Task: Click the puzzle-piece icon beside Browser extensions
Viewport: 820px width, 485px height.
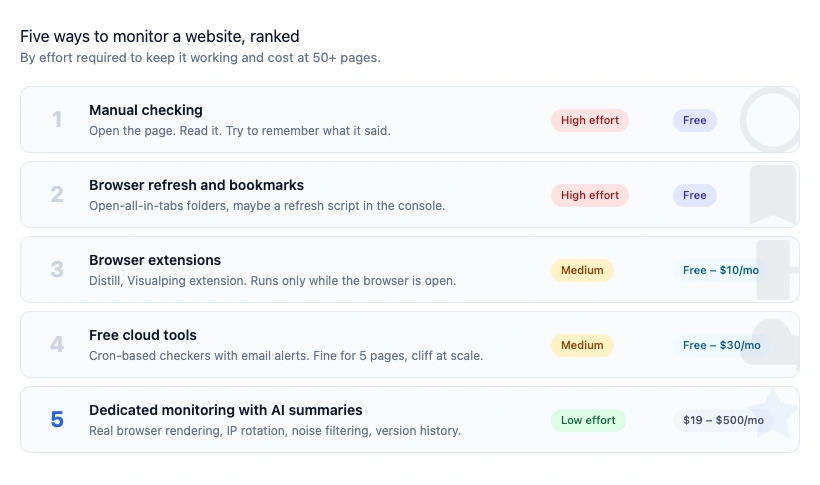Action: pyautogui.click(x=775, y=270)
